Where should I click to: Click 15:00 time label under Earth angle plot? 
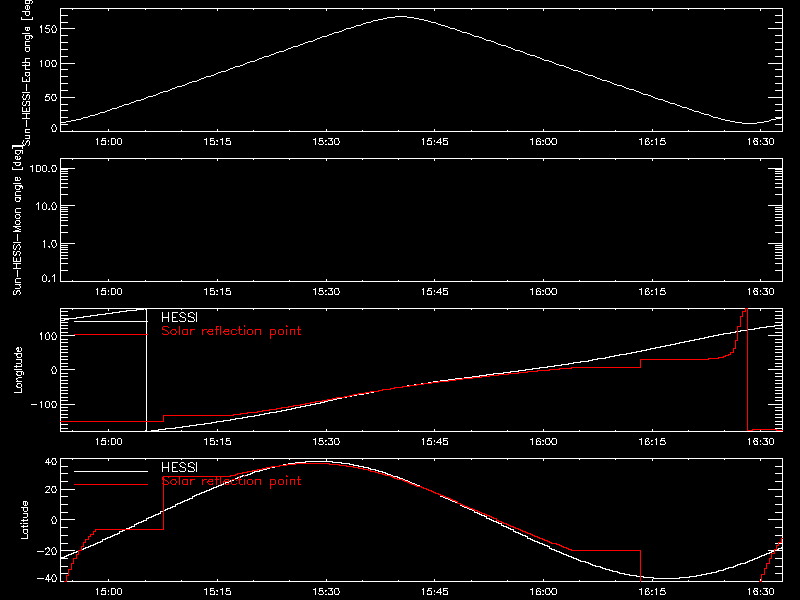(109, 142)
